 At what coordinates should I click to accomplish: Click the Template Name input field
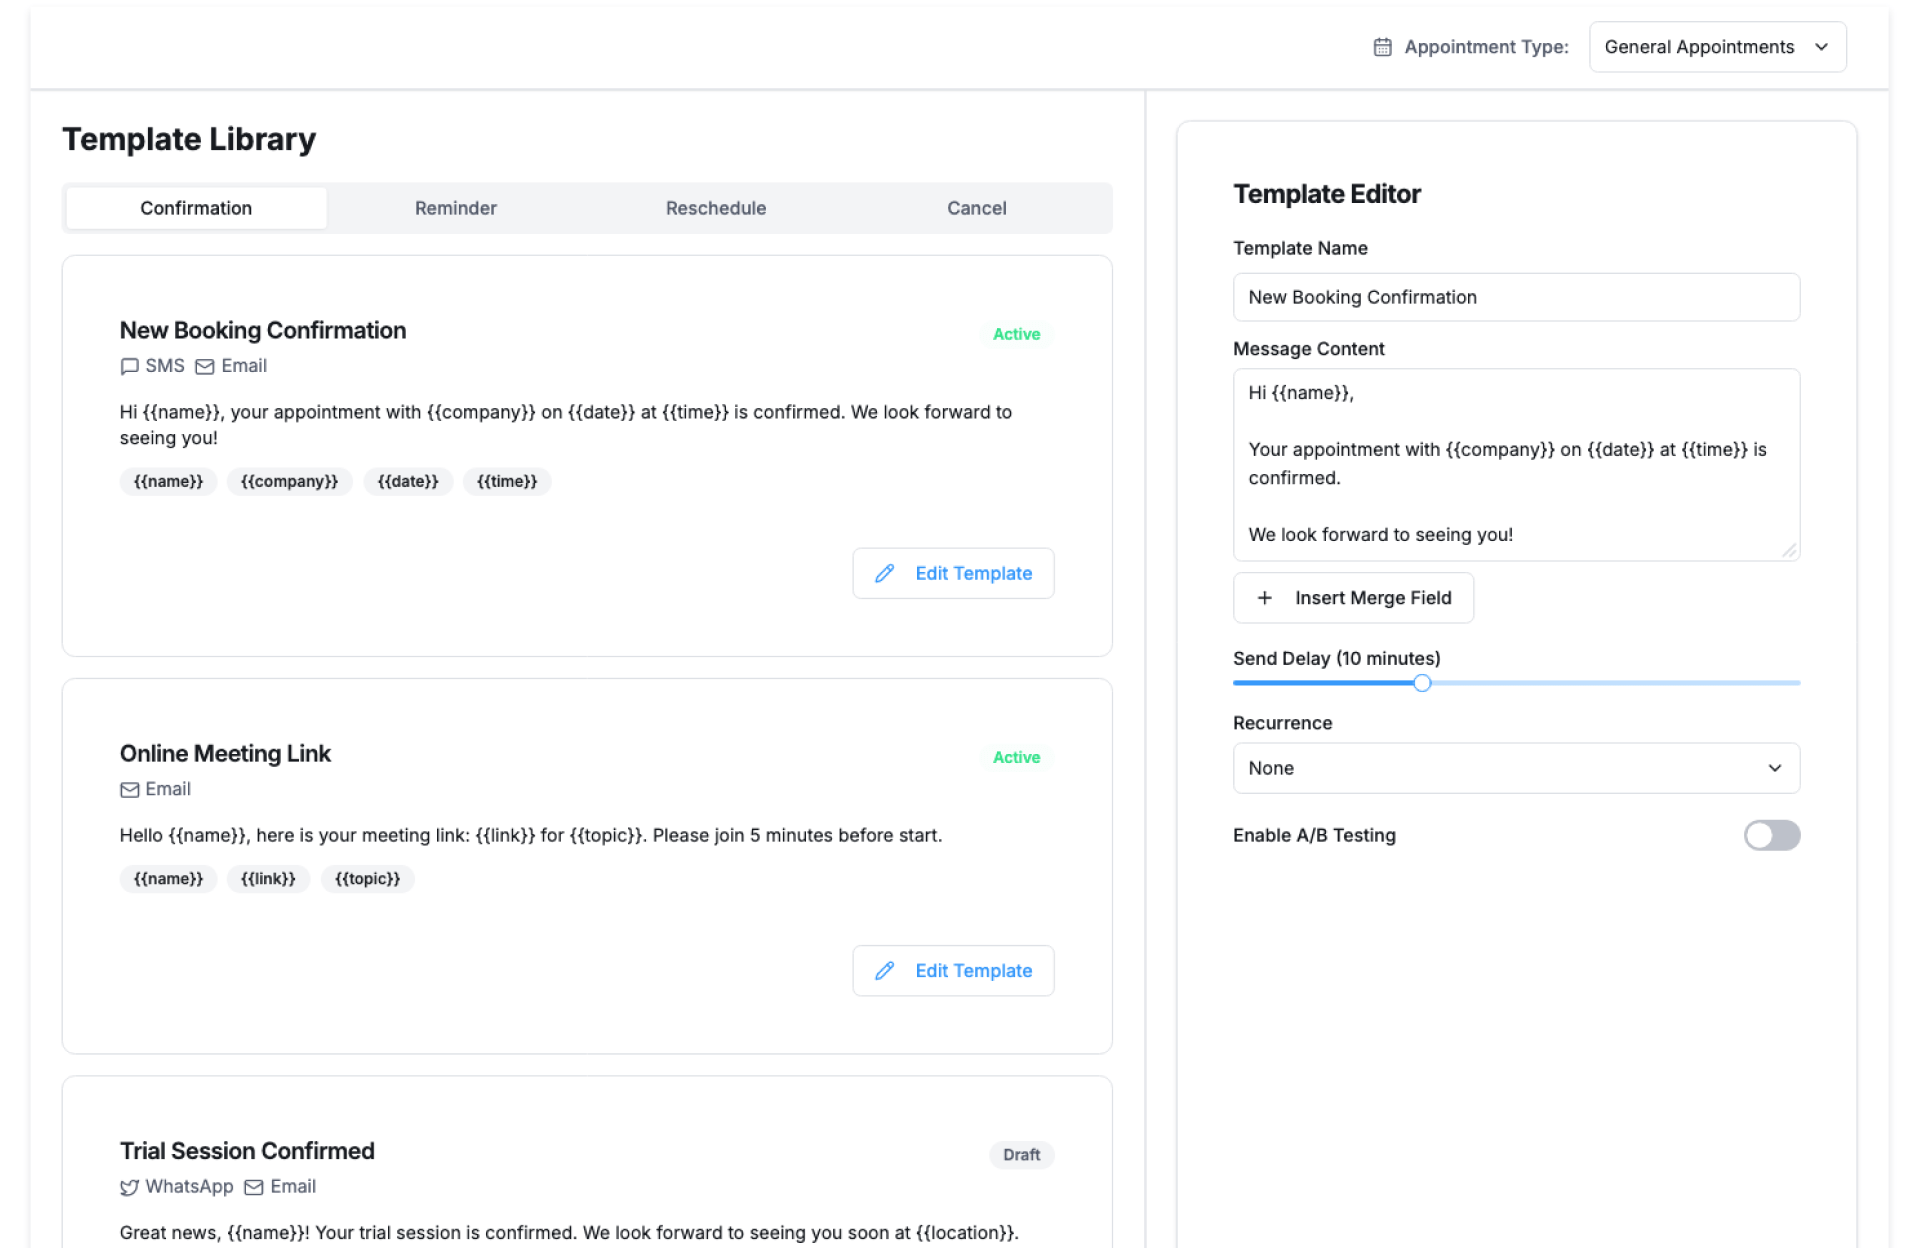click(1515, 297)
